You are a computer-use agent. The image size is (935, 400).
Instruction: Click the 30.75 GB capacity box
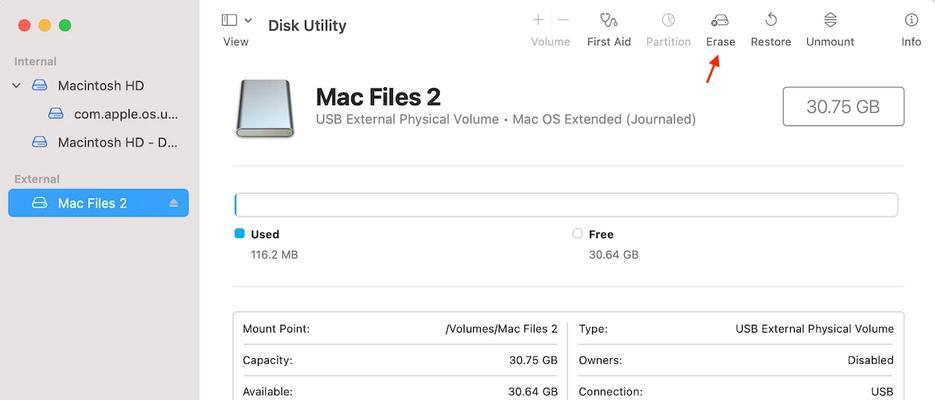point(843,107)
